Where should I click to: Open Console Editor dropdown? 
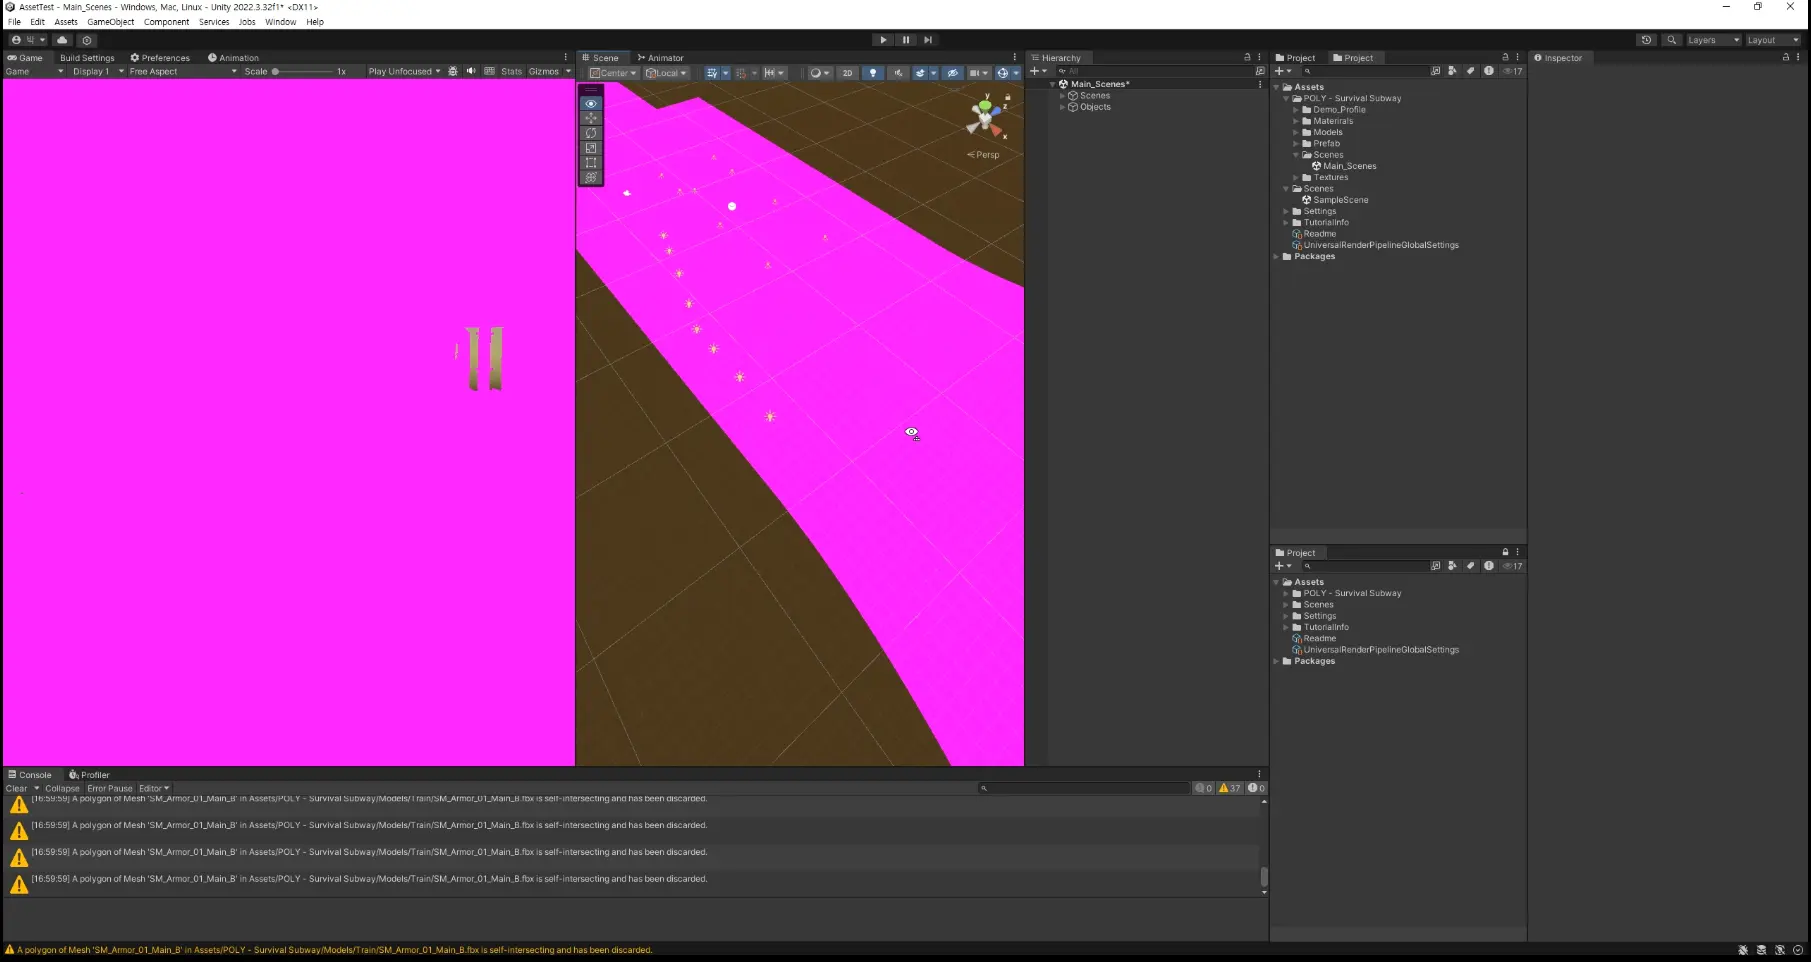154,788
